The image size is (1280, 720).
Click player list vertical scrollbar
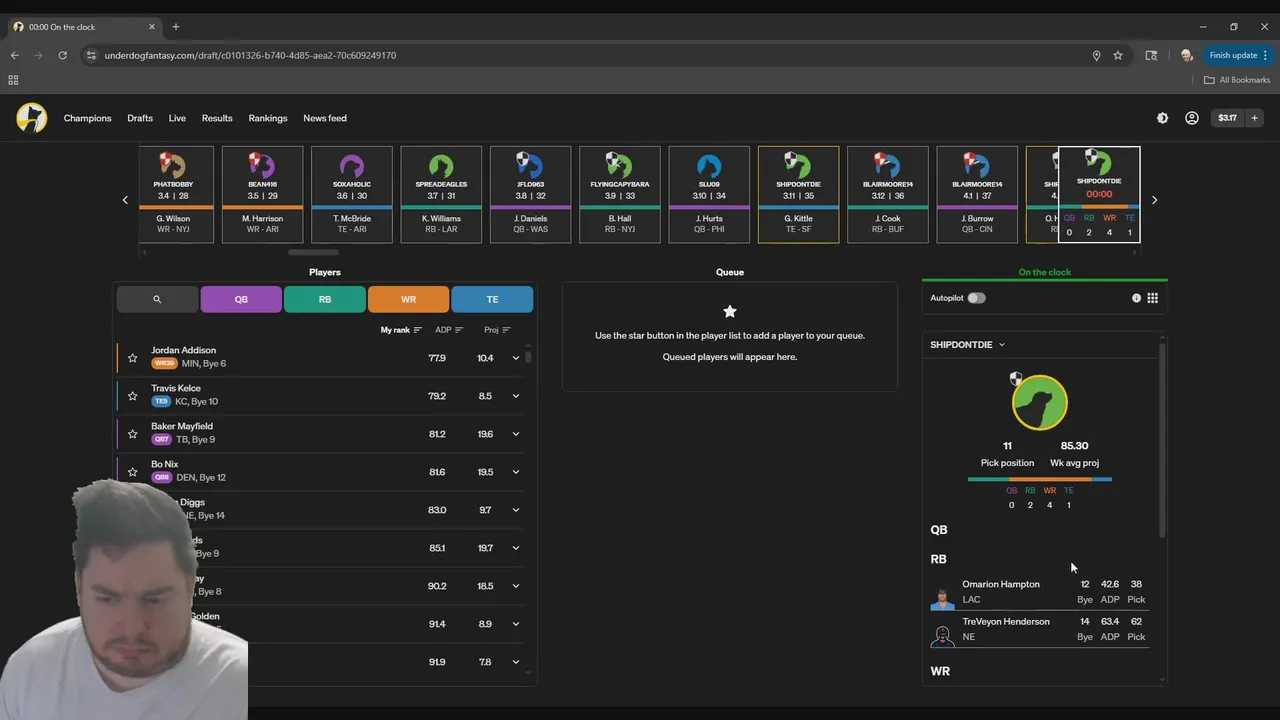[x=528, y=355]
